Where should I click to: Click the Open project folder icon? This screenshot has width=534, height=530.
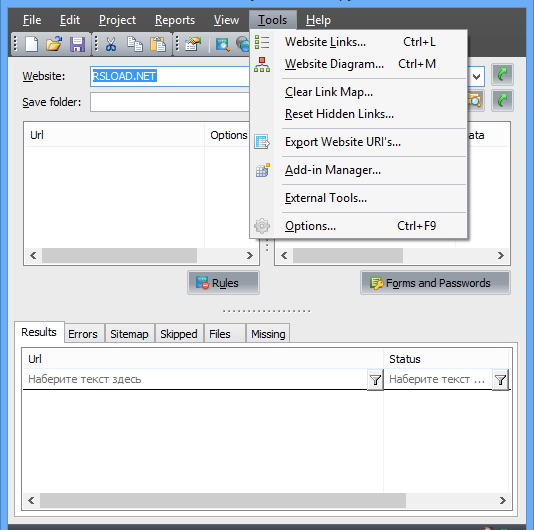point(54,44)
